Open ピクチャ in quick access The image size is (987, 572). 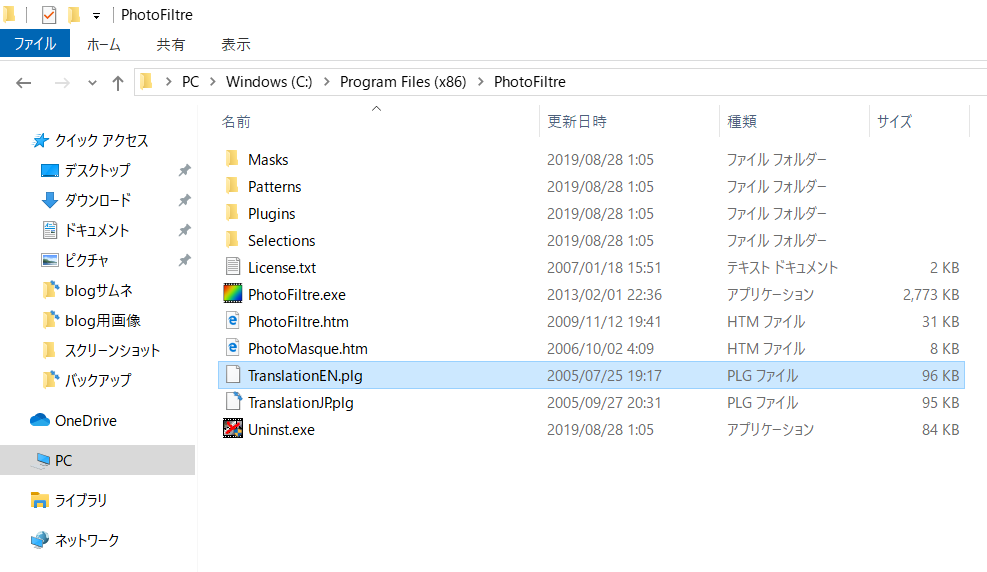pyautogui.click(x=87, y=261)
